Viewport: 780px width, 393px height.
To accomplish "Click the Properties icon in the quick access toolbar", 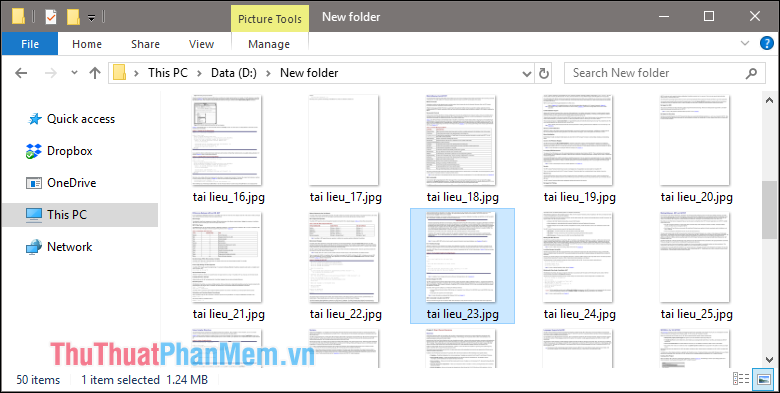I will click(x=50, y=17).
